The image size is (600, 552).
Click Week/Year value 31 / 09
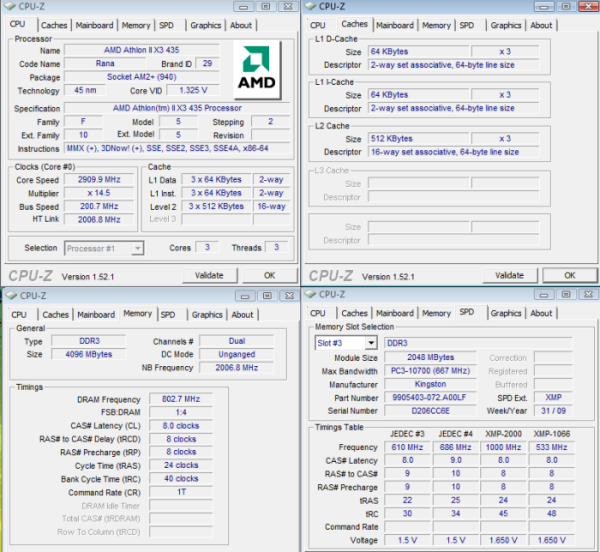click(553, 411)
